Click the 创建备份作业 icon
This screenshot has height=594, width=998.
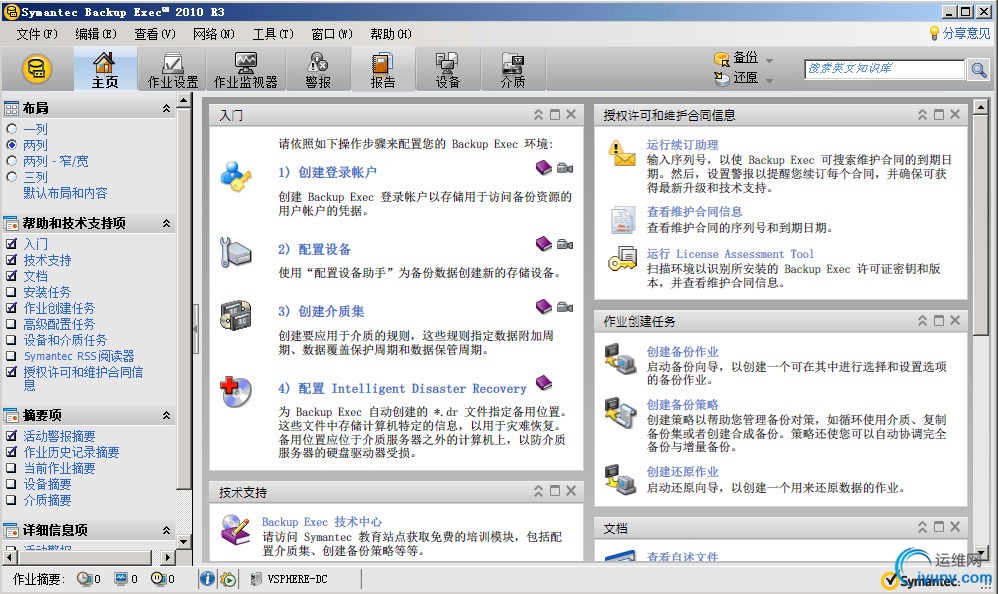point(620,358)
